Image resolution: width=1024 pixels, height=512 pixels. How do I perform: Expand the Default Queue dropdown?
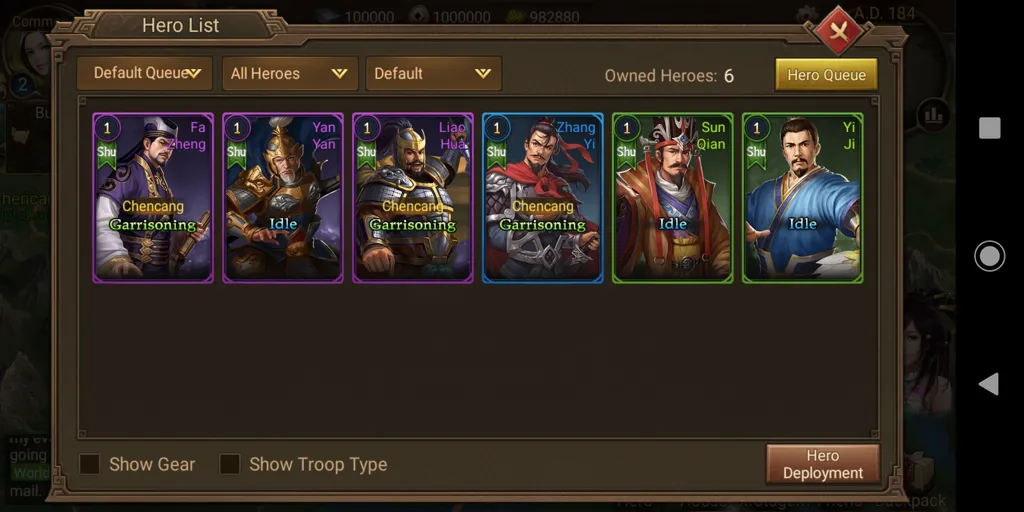click(x=144, y=73)
